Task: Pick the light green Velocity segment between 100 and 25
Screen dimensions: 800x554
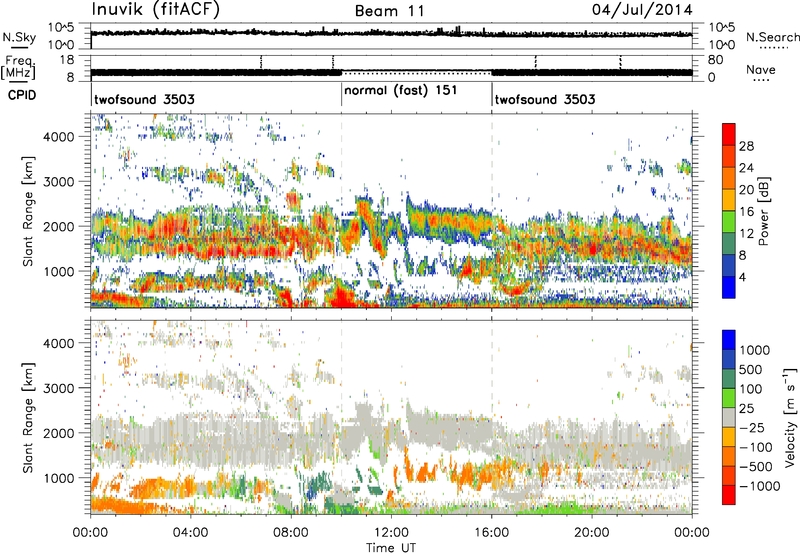Action: [729, 399]
